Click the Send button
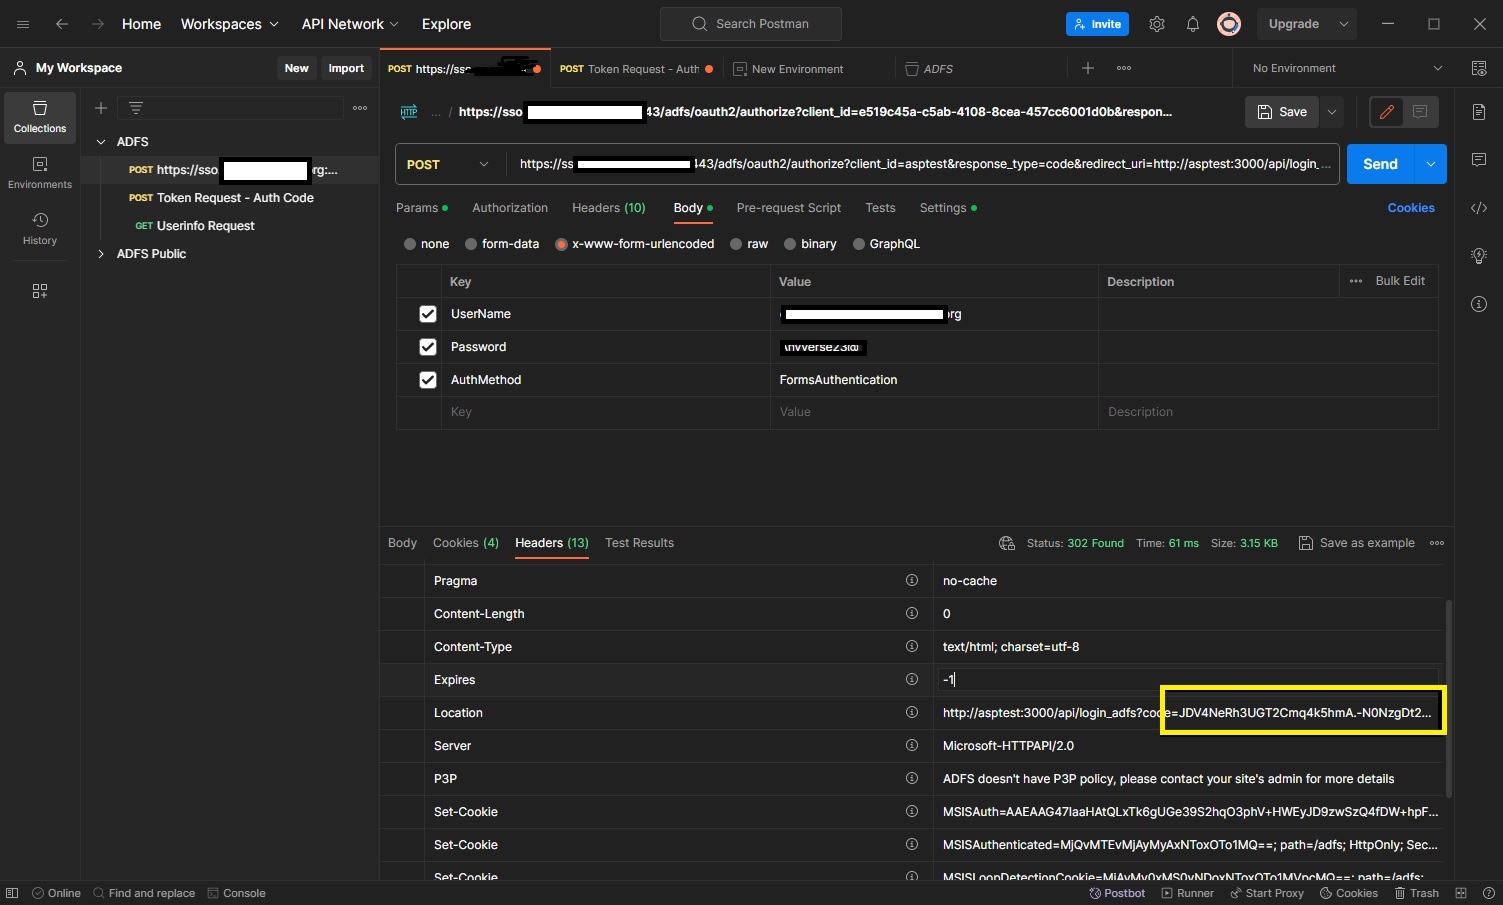Screen dimensions: 1503x905 click(x=1381, y=164)
